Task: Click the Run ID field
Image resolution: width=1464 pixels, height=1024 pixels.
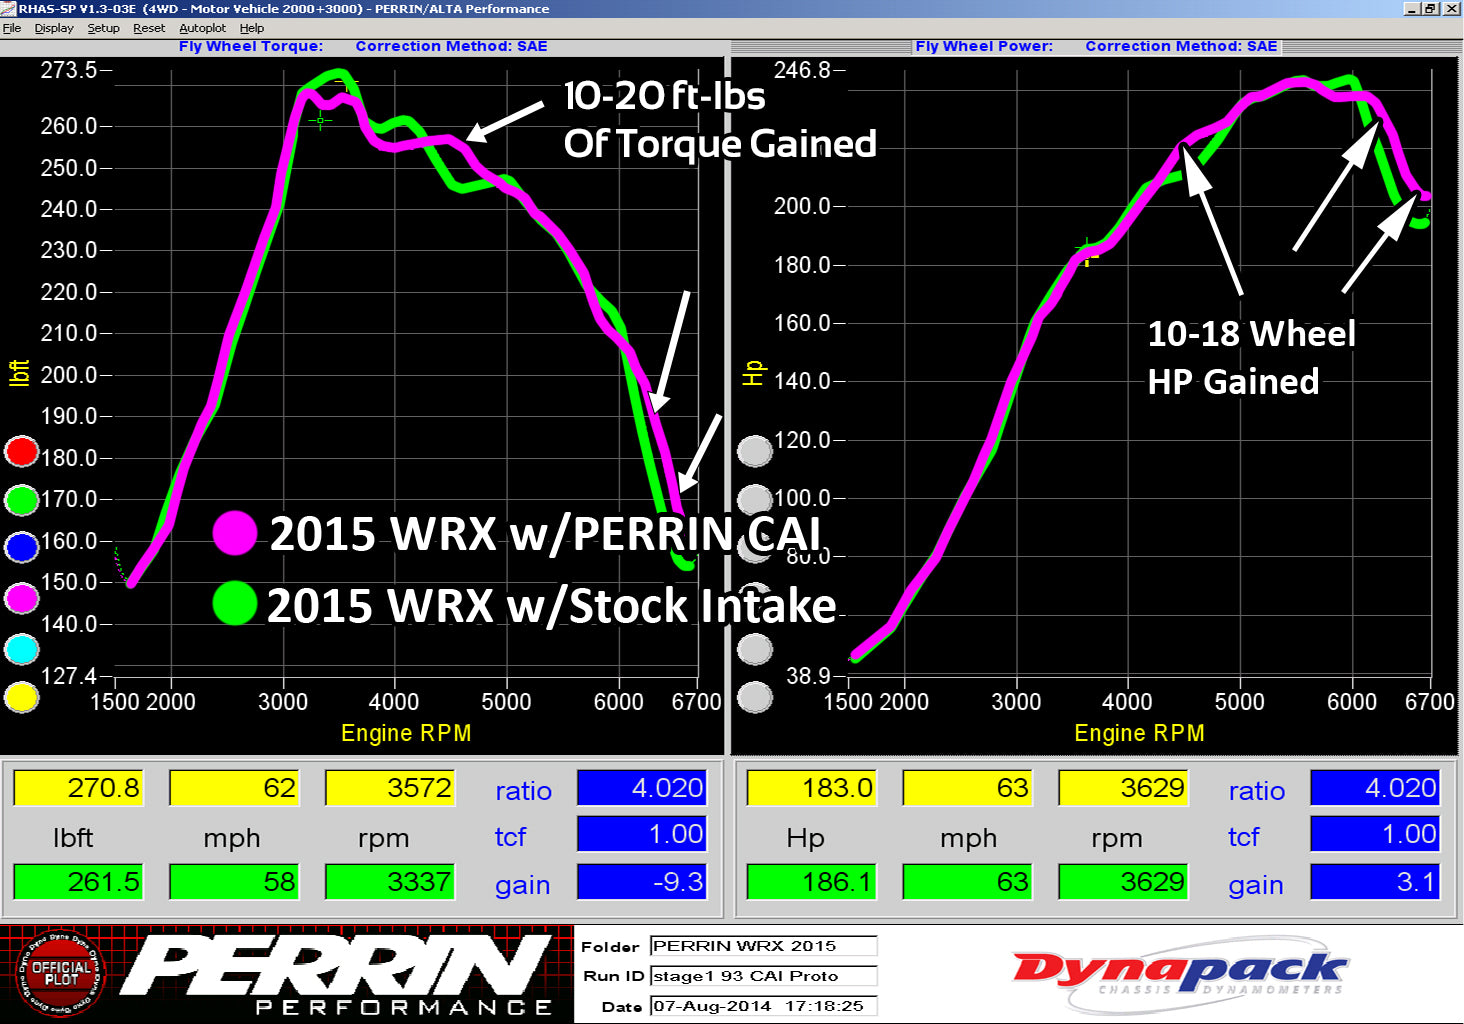Action: click(x=763, y=976)
